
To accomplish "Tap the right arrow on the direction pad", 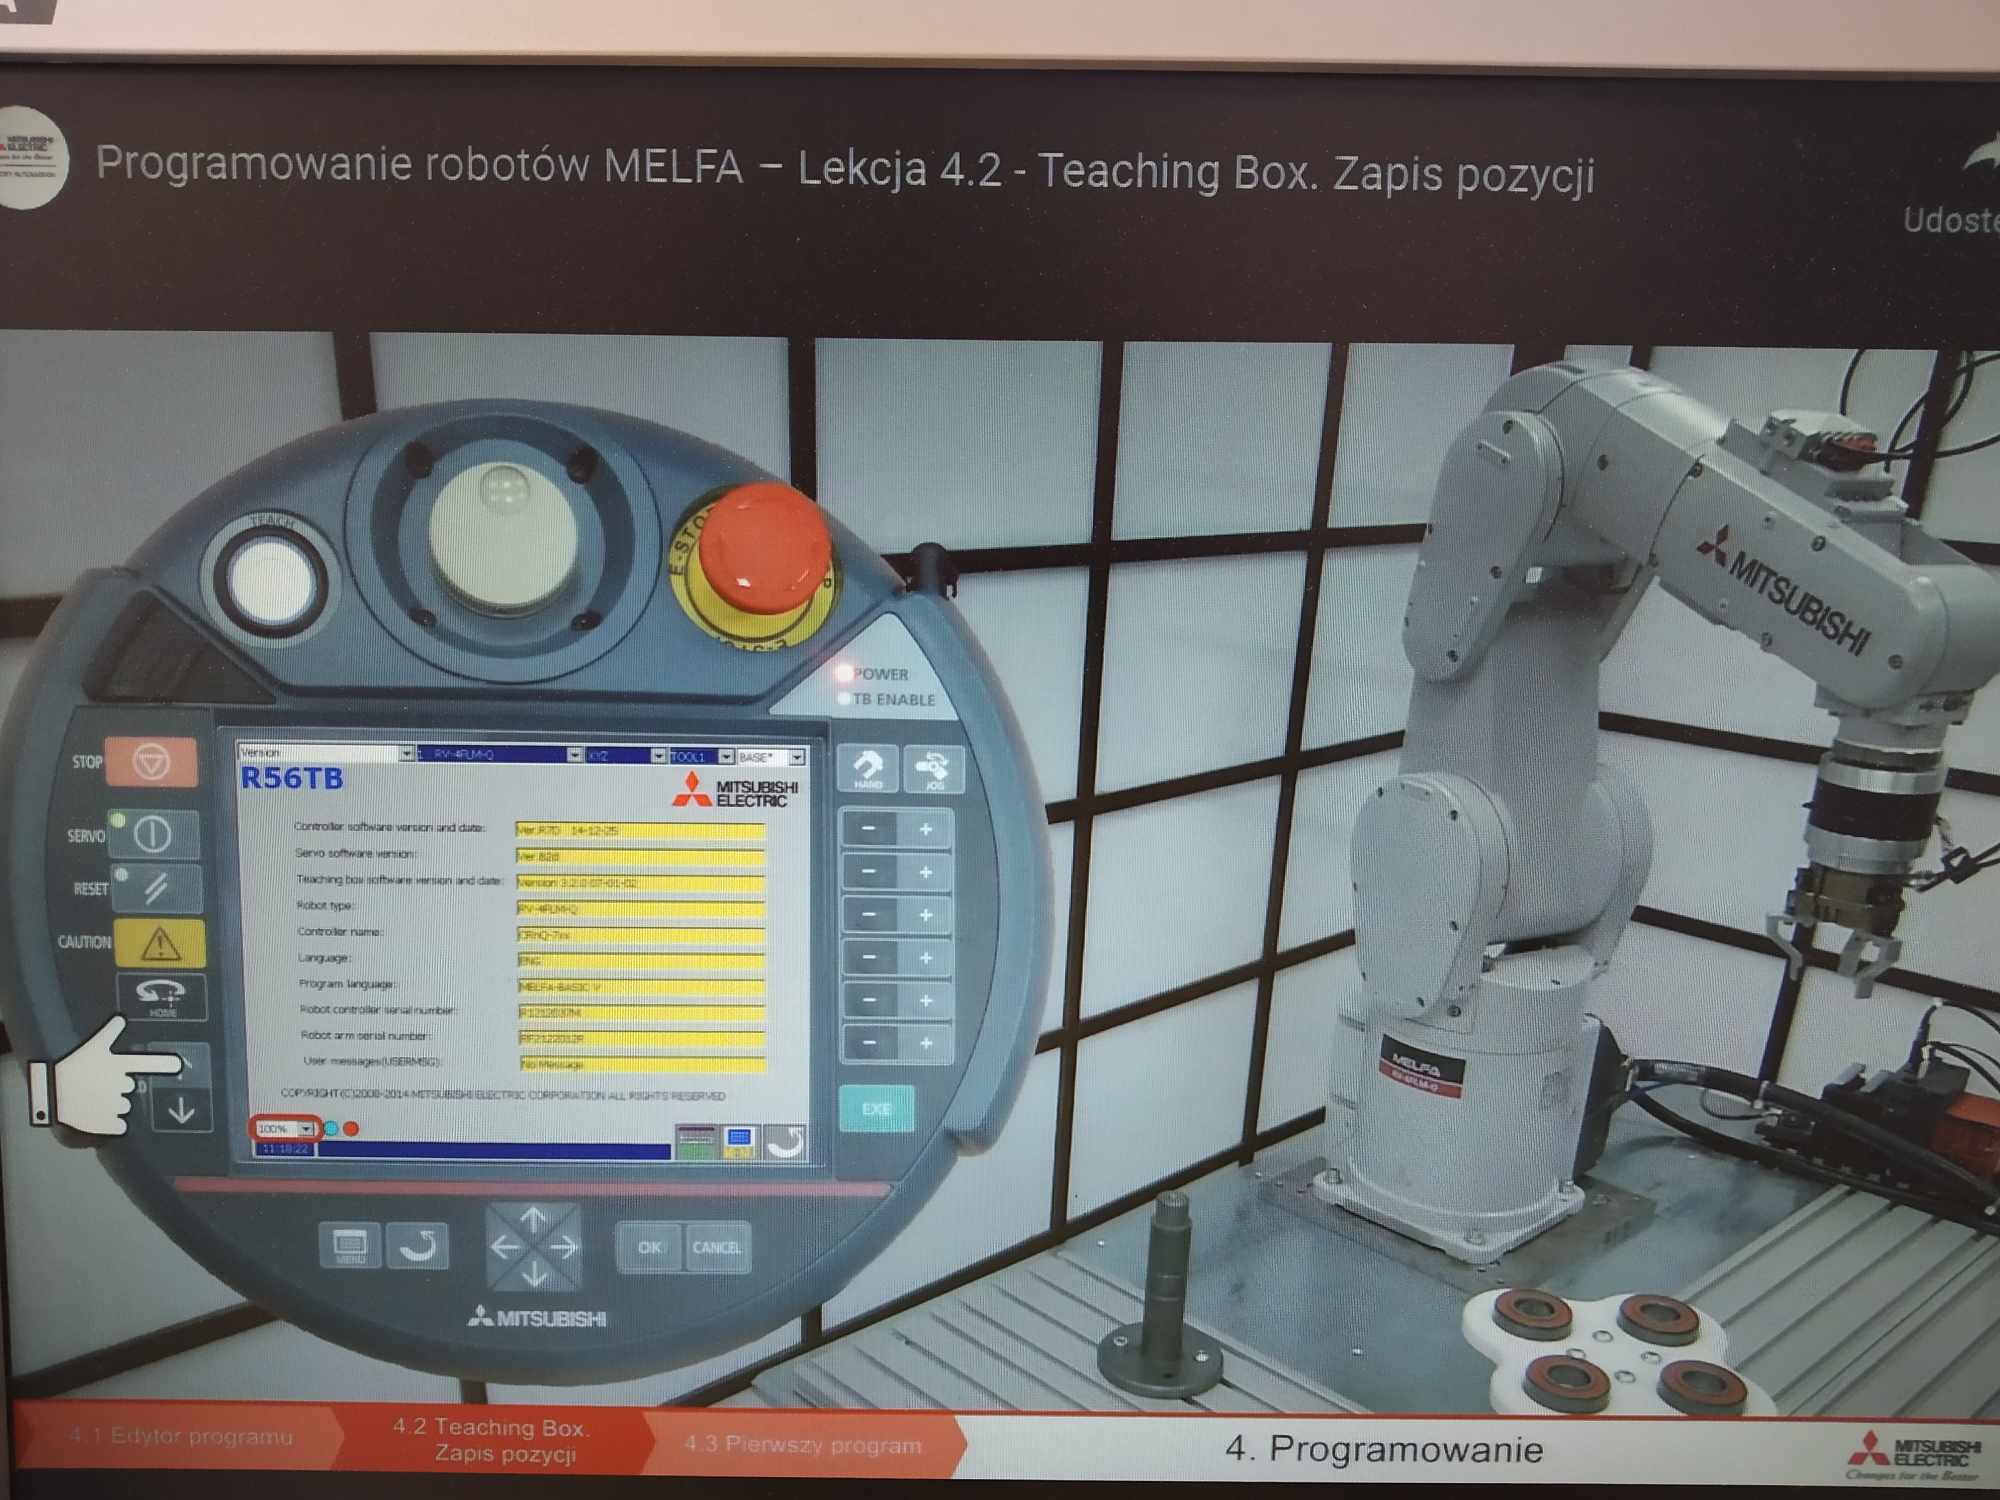I will click(565, 1247).
